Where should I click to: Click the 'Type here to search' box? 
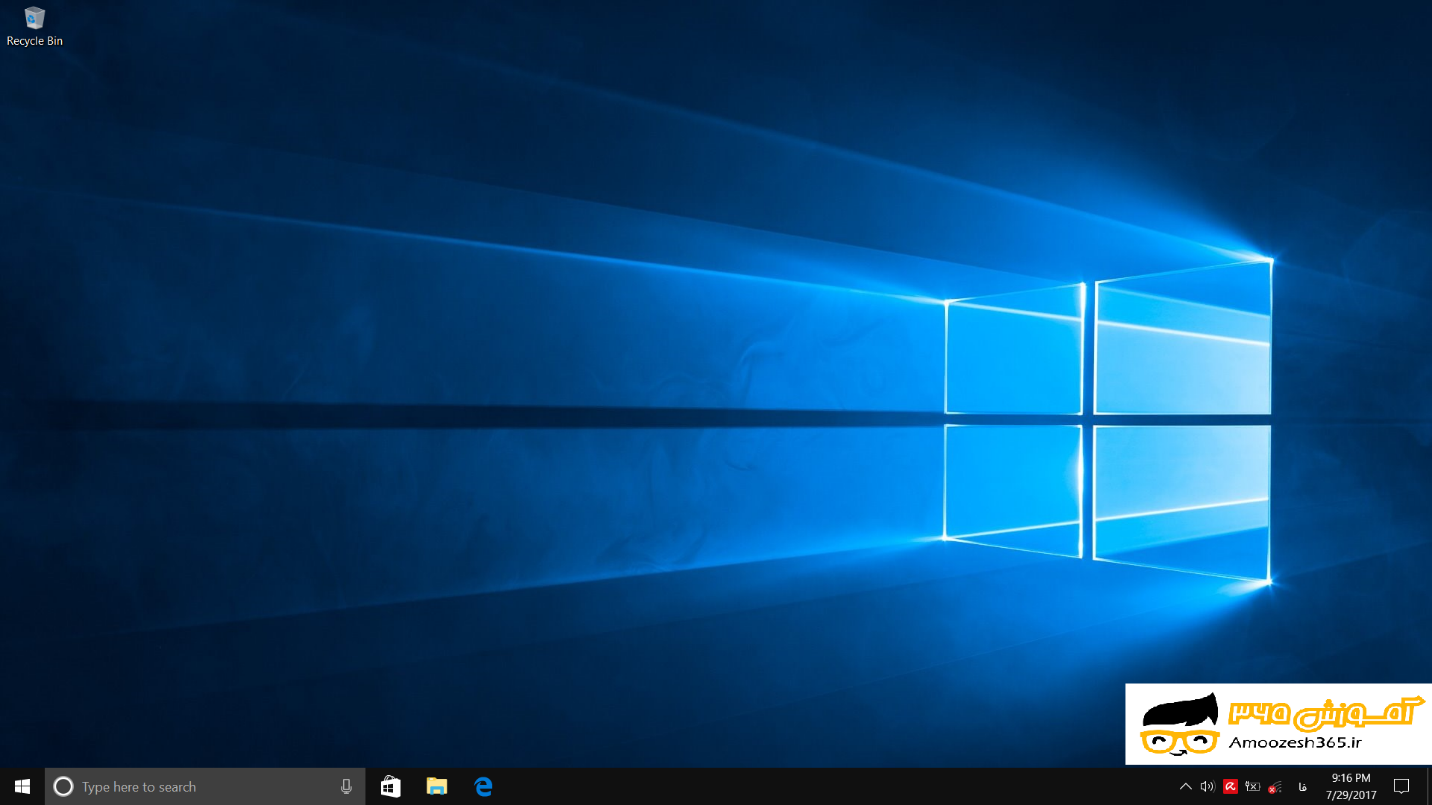205,787
